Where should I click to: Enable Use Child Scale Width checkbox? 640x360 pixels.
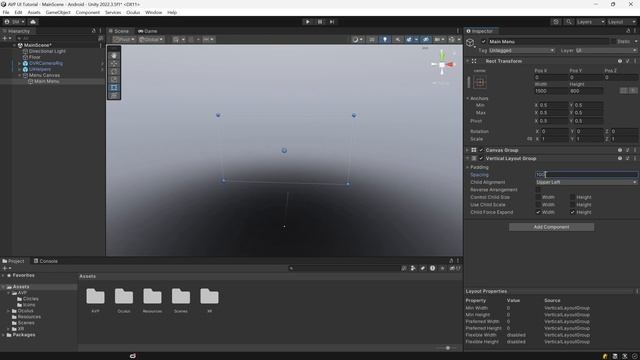point(538,204)
